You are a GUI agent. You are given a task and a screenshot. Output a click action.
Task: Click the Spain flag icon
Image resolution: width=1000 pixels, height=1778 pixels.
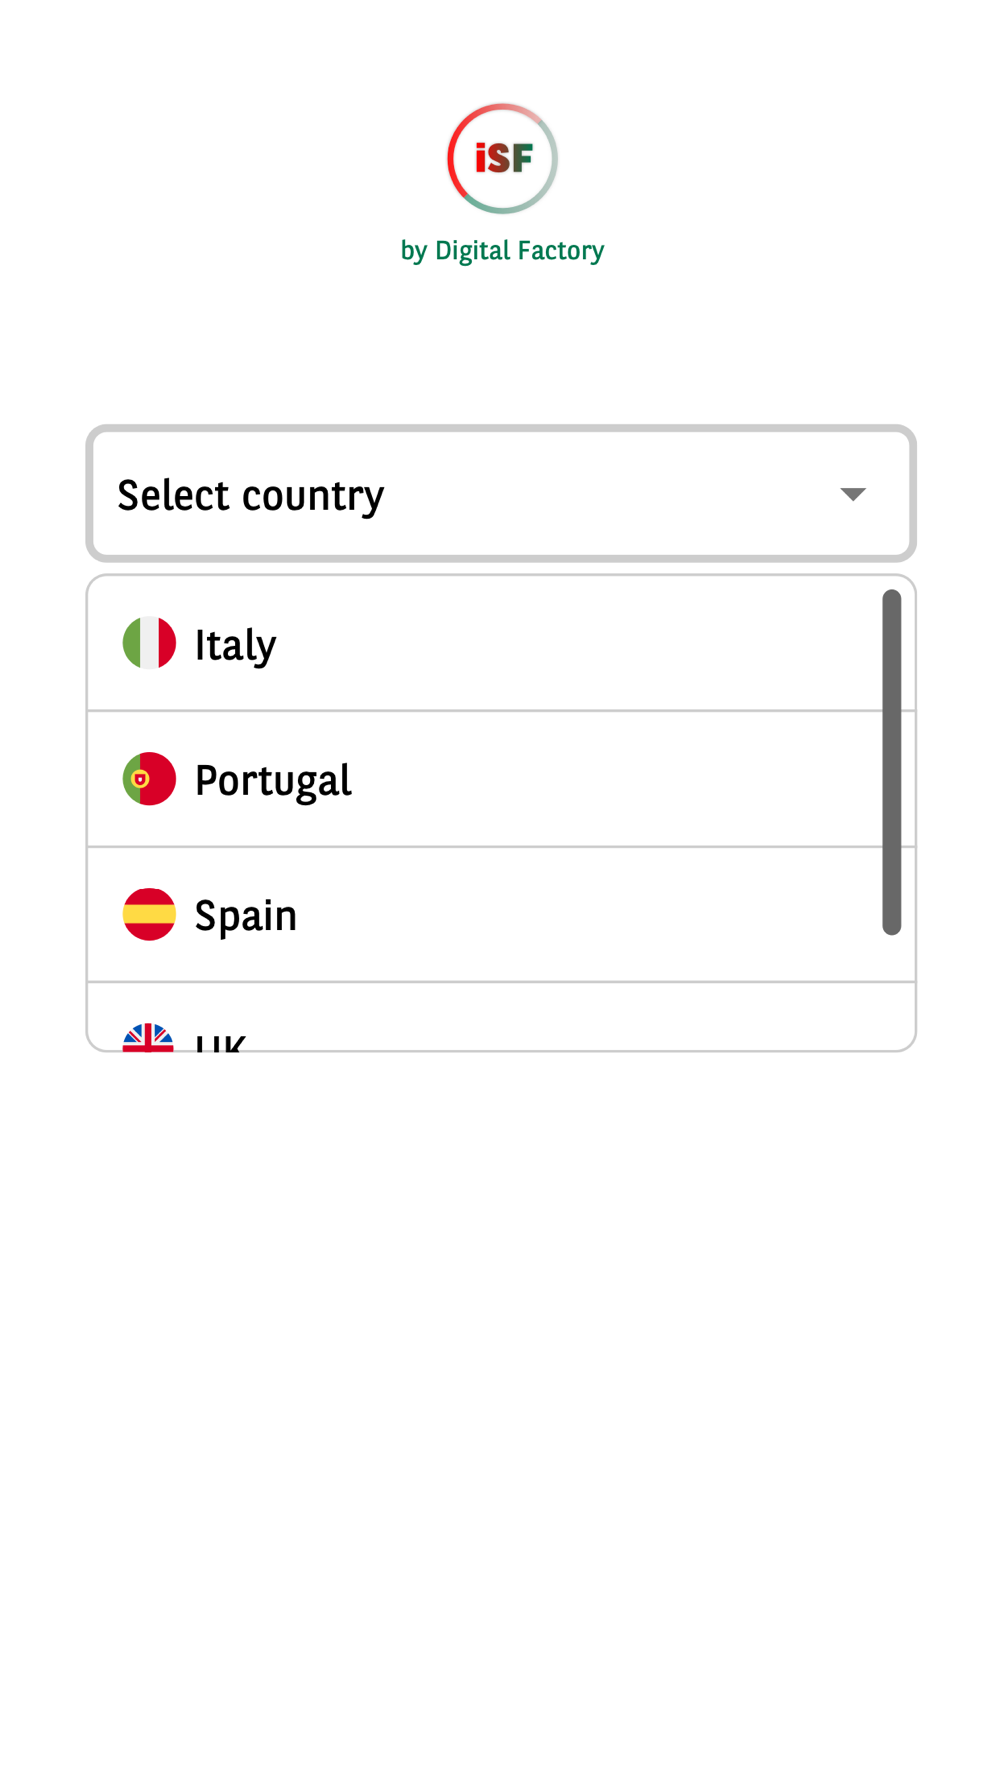(149, 914)
